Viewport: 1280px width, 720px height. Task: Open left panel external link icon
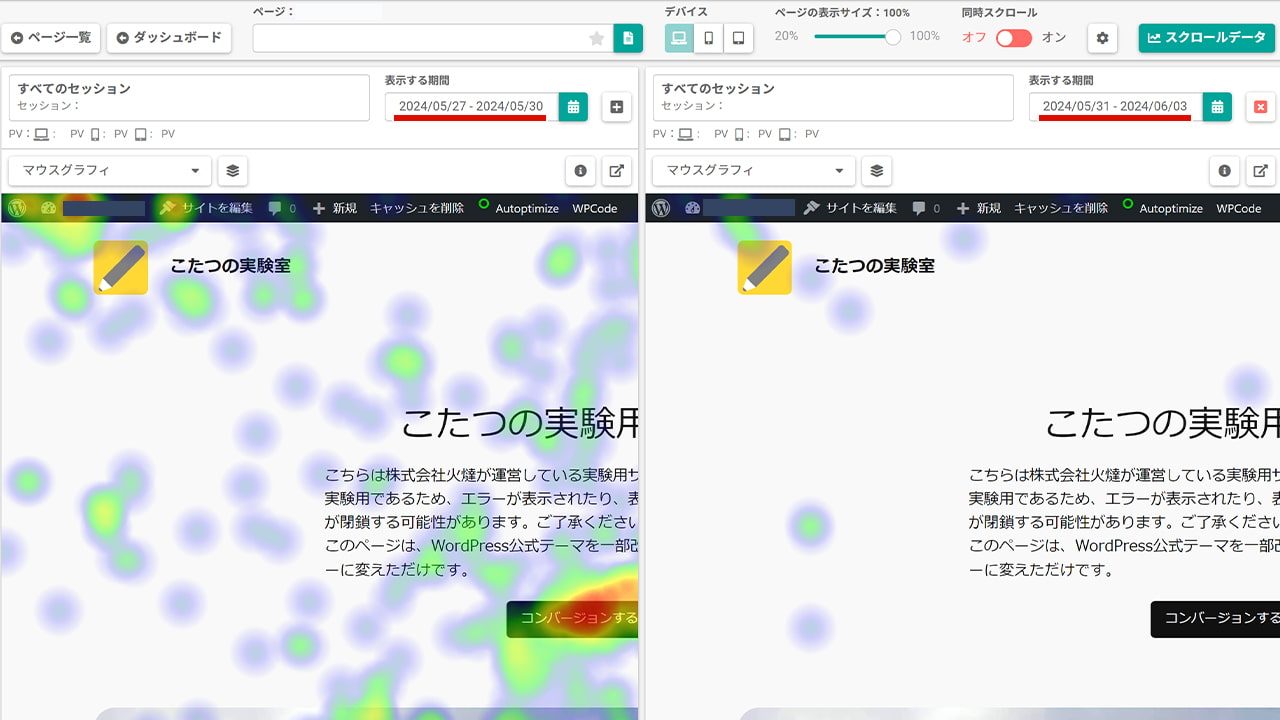(617, 171)
